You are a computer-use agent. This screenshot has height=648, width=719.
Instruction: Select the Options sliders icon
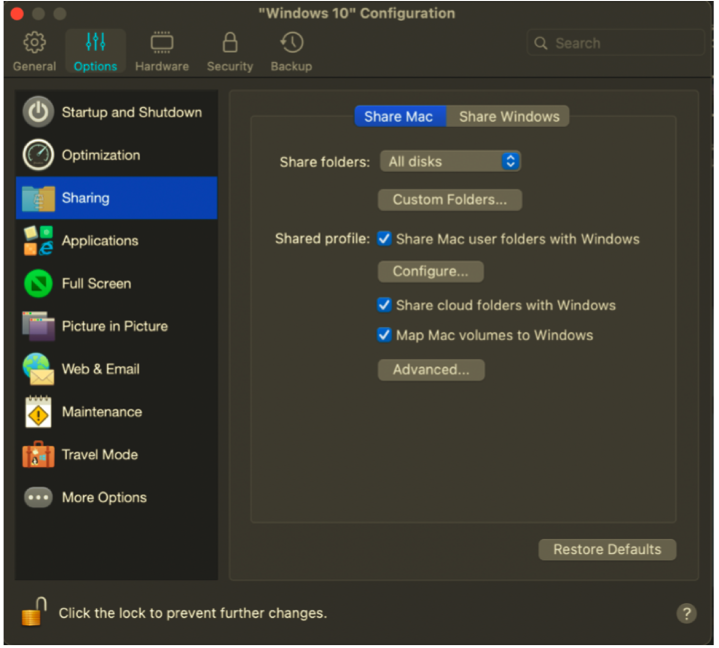click(95, 43)
